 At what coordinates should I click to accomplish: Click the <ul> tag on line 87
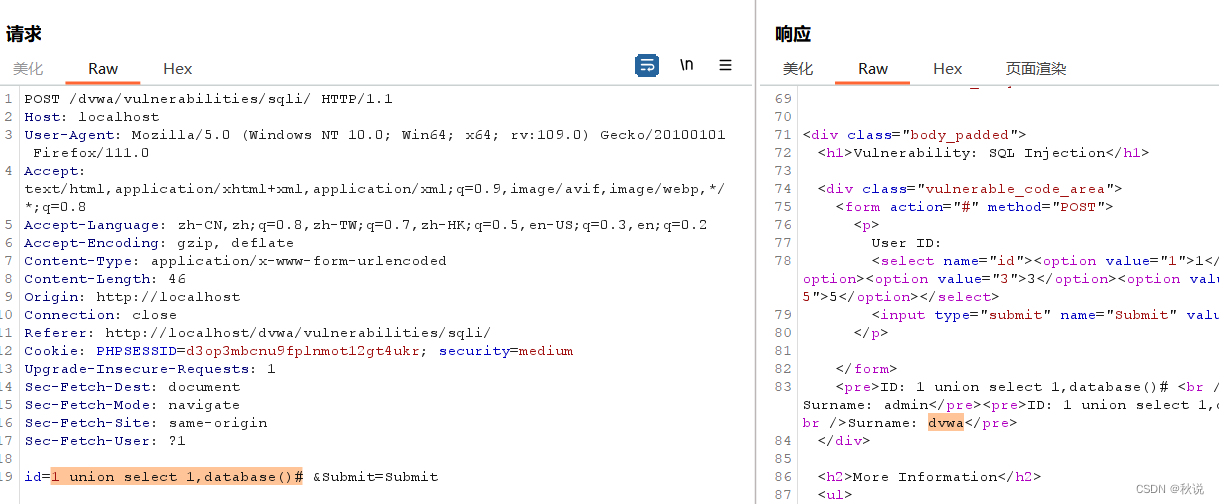coord(835,495)
